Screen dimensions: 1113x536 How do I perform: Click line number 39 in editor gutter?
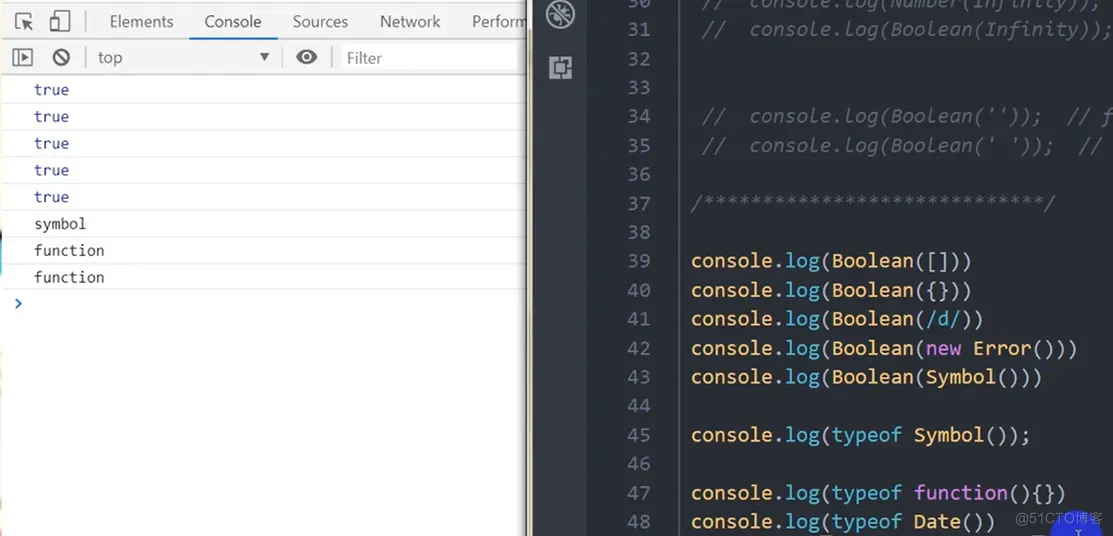pyautogui.click(x=638, y=261)
